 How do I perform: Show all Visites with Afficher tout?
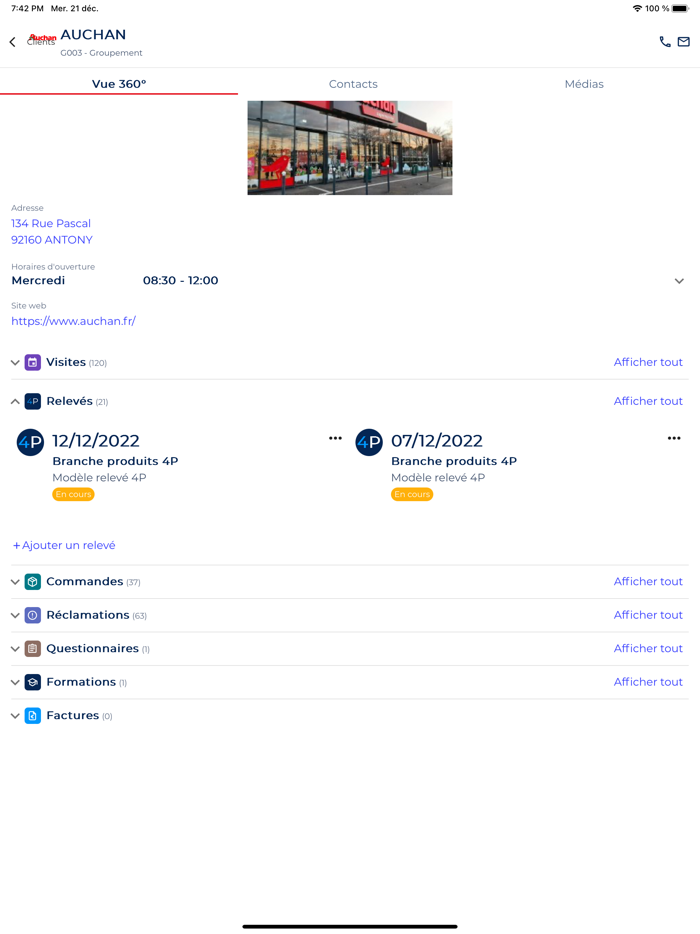tap(648, 362)
